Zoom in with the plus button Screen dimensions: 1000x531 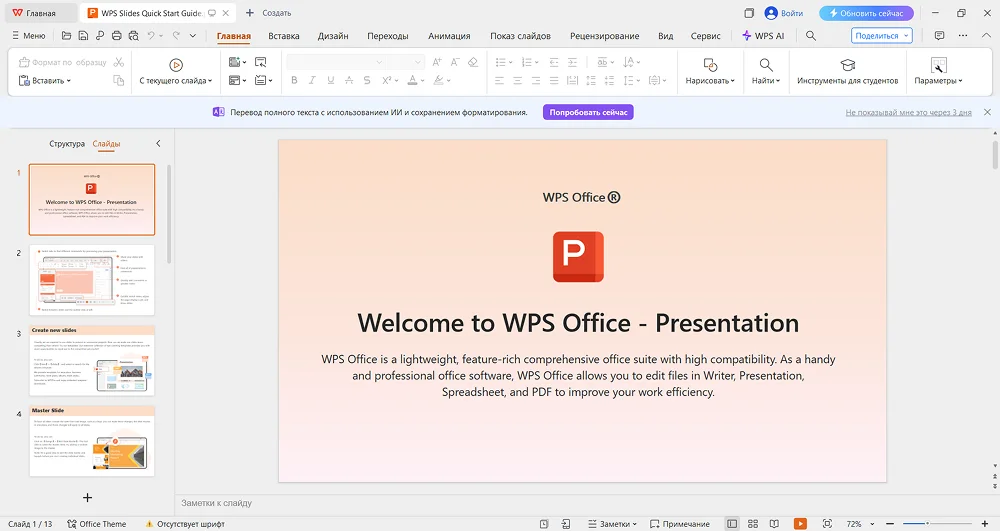coord(985,523)
